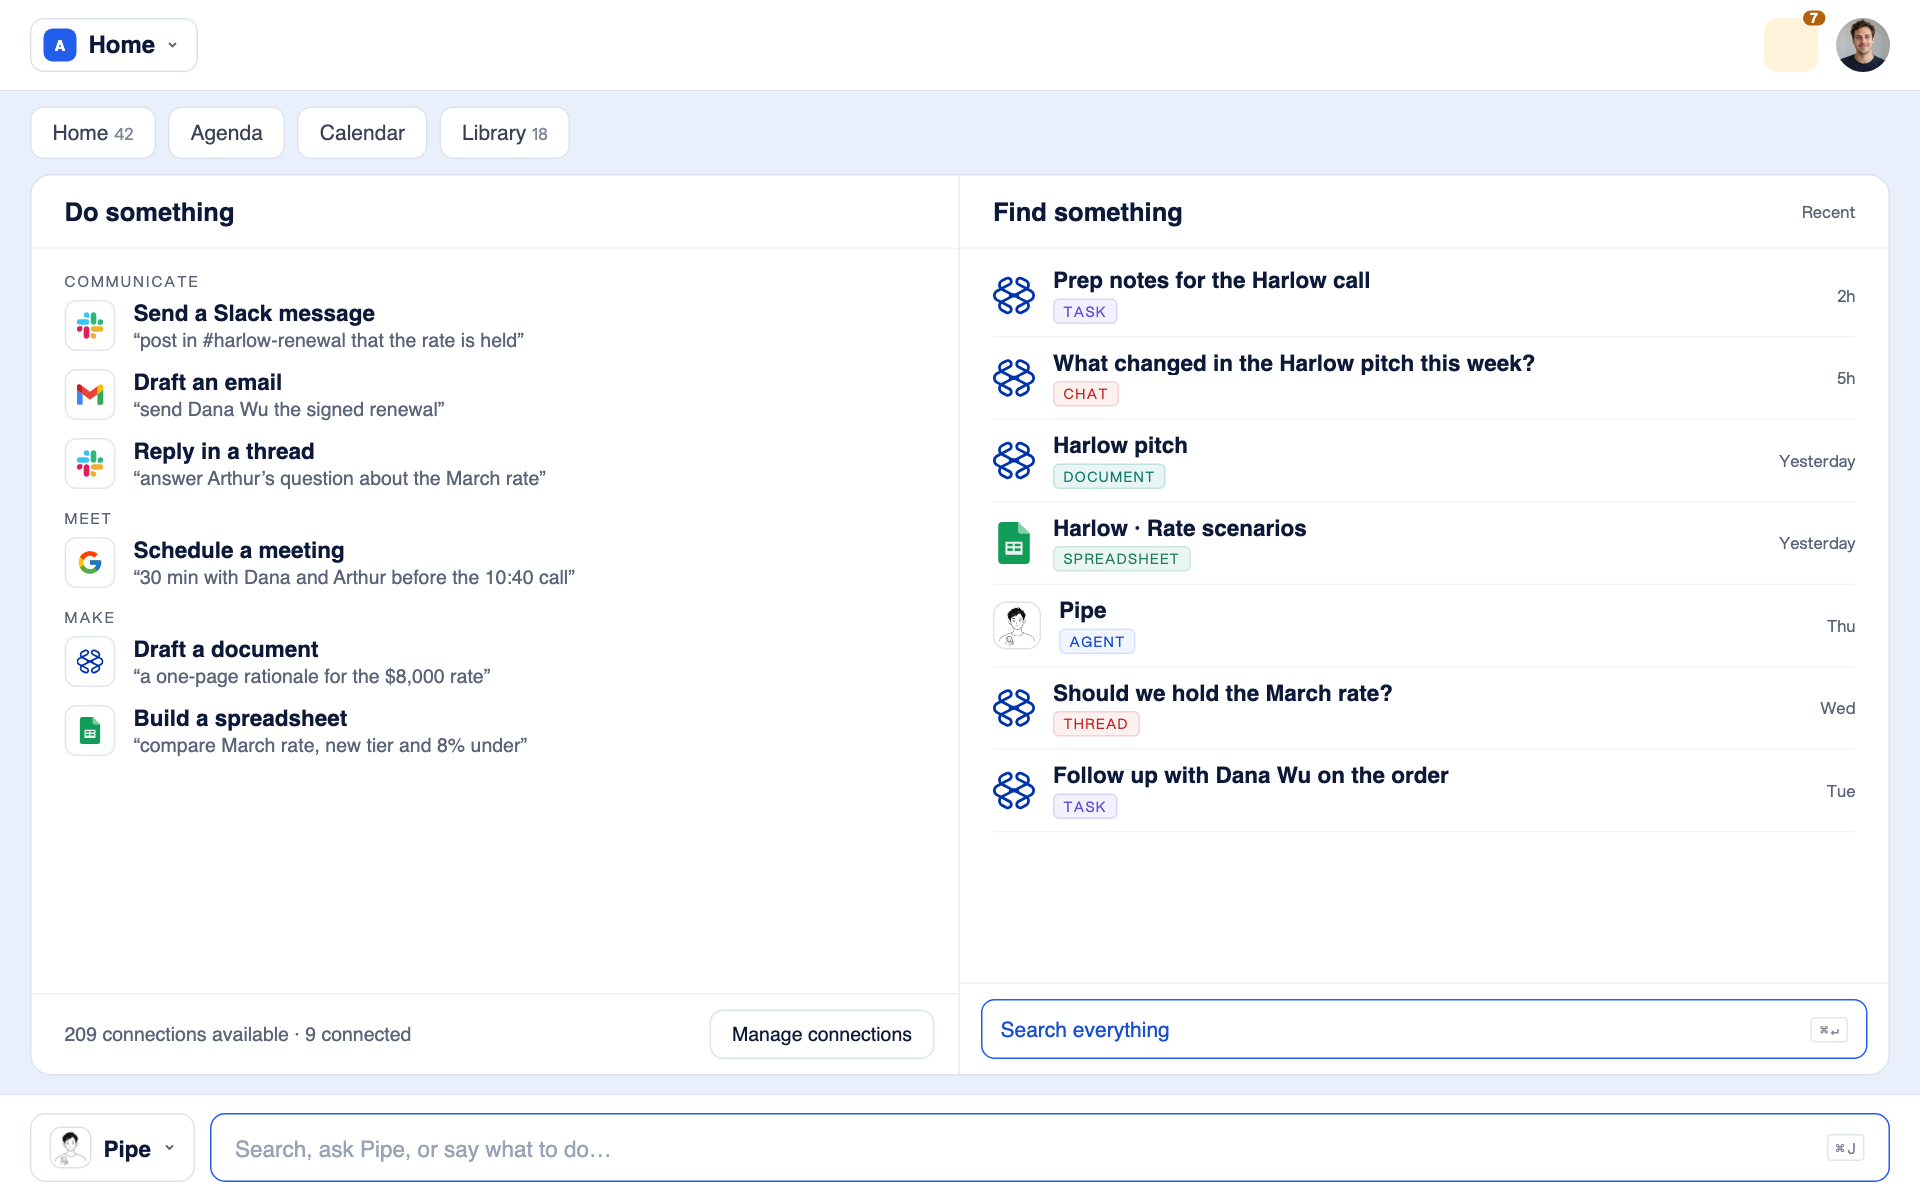Select Send a Slack message action
The height and width of the screenshot is (1200, 1920).
(x=254, y=313)
